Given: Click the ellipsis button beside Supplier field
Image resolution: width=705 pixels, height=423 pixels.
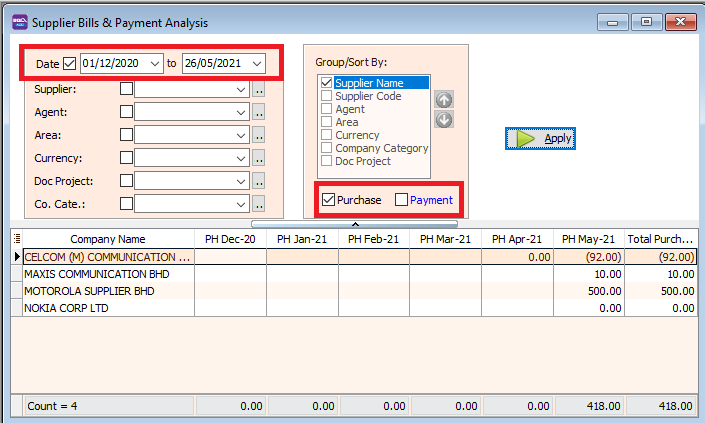Looking at the screenshot, I should pos(258,89).
